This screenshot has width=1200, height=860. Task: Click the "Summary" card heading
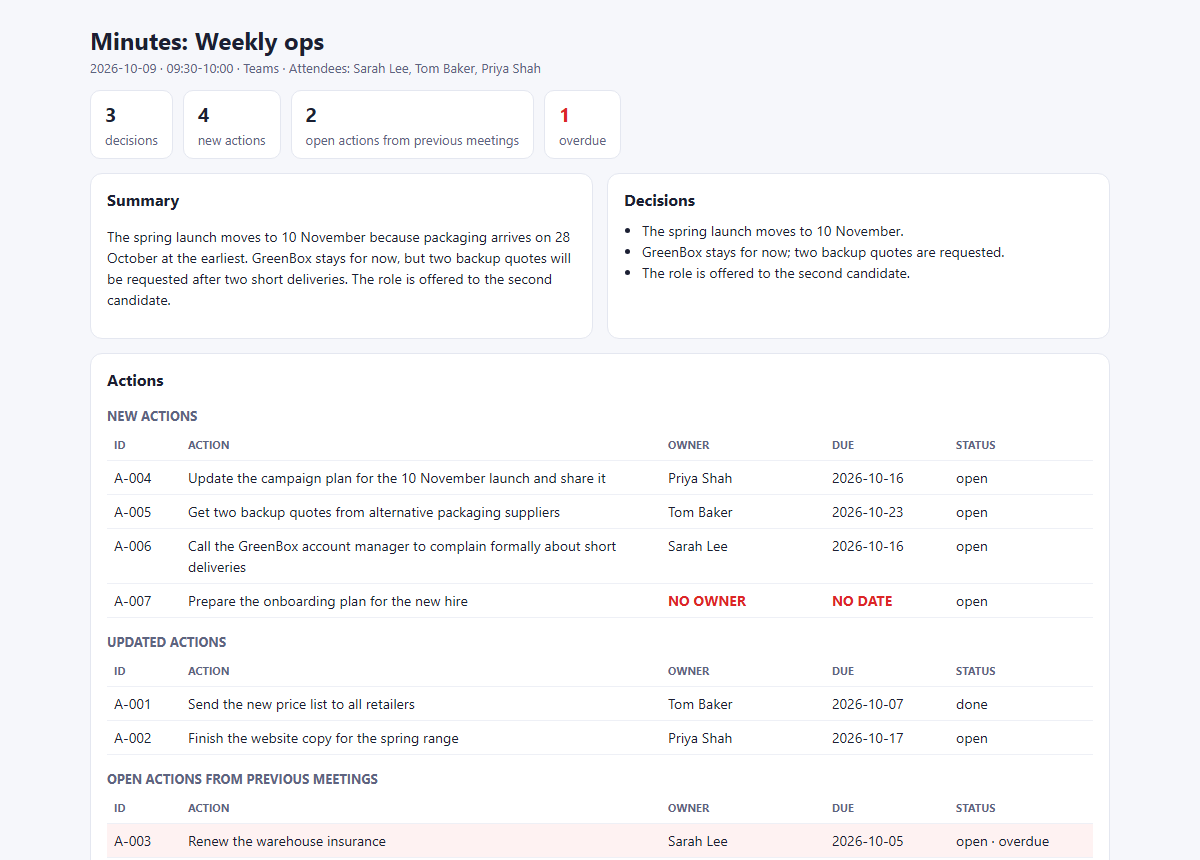143,201
